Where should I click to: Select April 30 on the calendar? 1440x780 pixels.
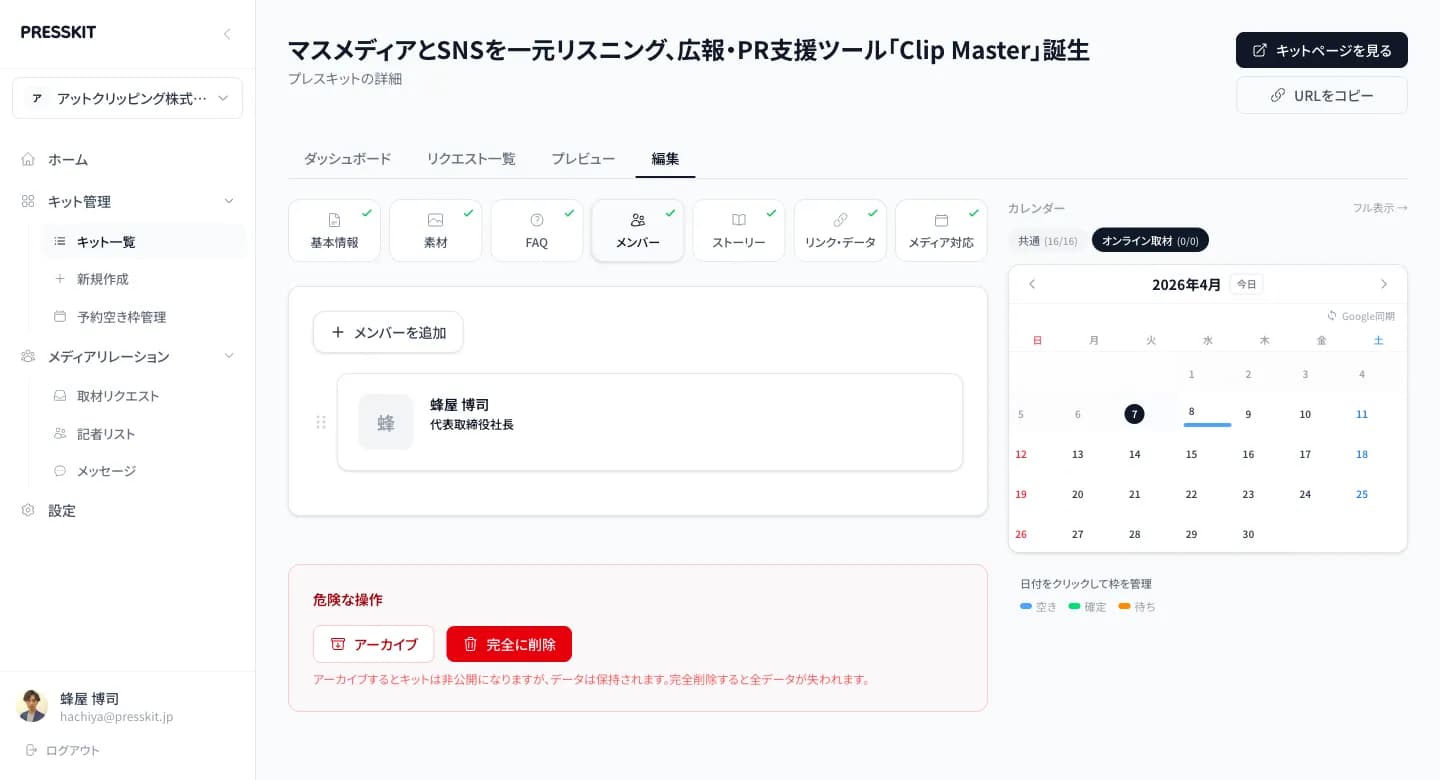(1248, 534)
